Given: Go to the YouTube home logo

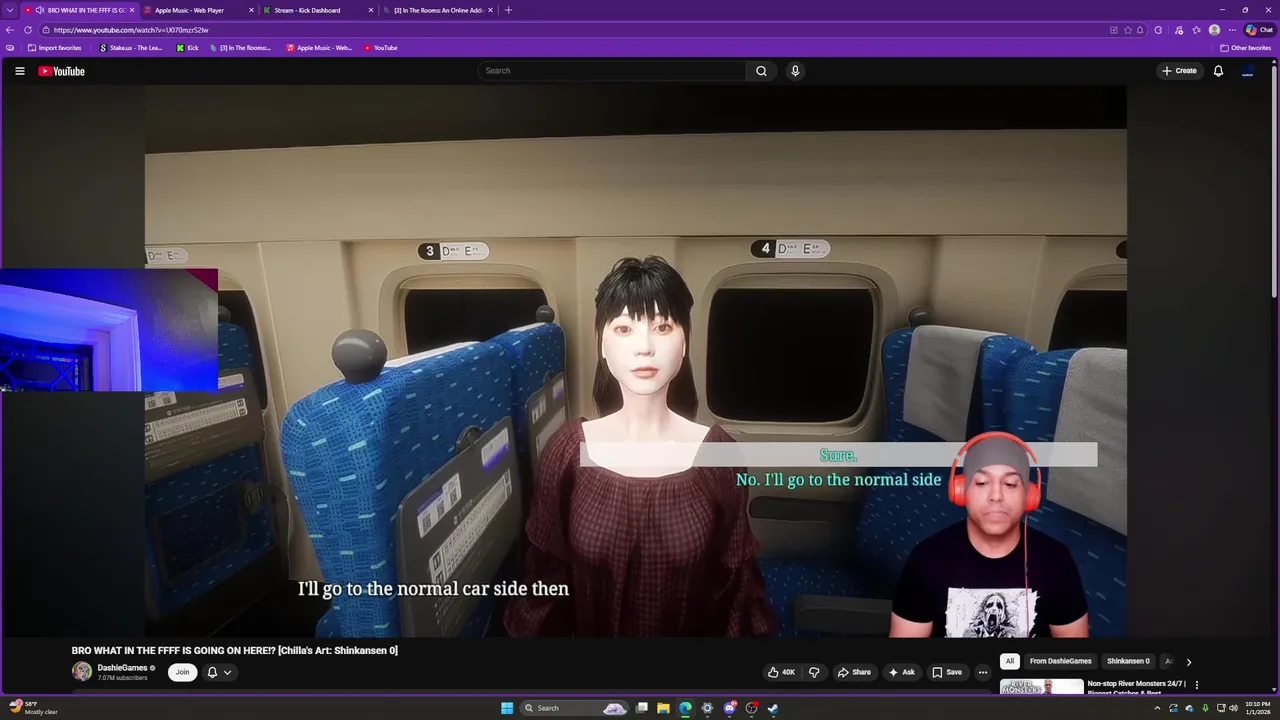Looking at the screenshot, I should point(61,71).
